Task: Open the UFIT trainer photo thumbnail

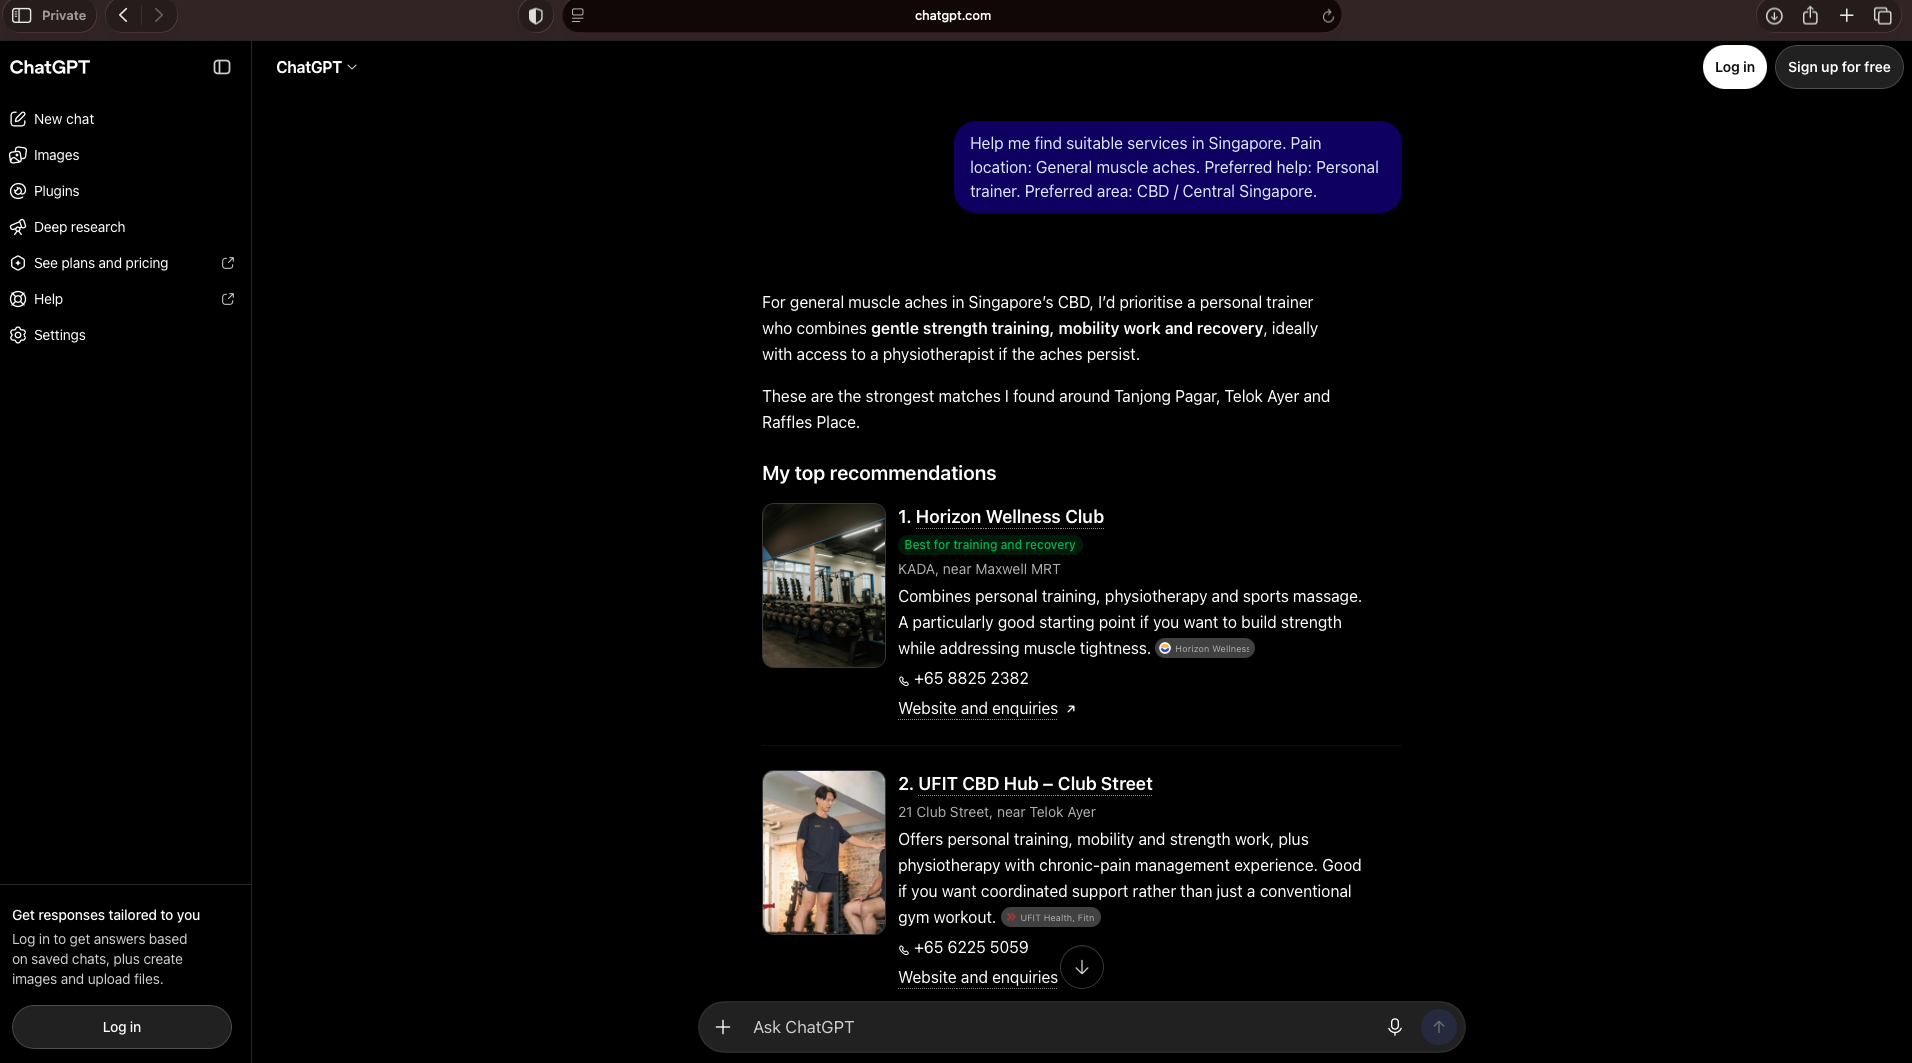Action: tap(824, 852)
